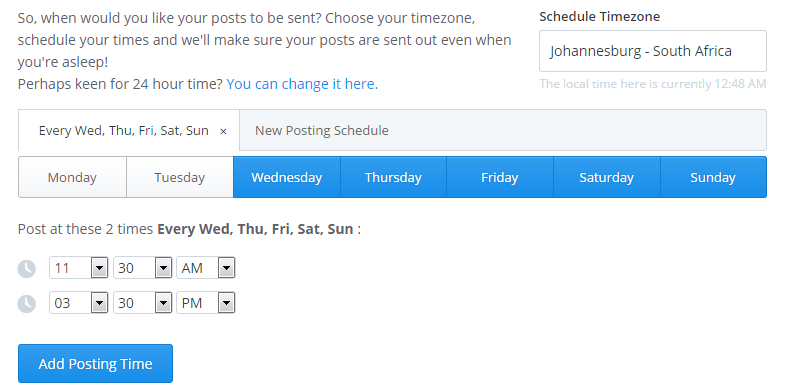Viewport: 787px width, 389px height.
Task: Deselect Thursday from posting days
Action: [393, 177]
